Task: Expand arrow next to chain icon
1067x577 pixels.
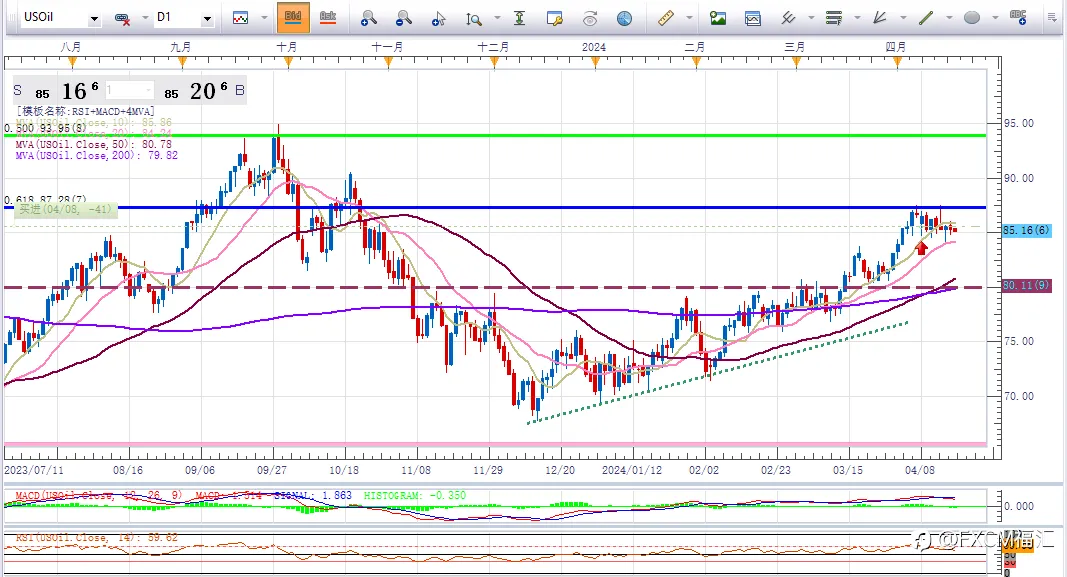Action: pyautogui.click(x=144, y=18)
